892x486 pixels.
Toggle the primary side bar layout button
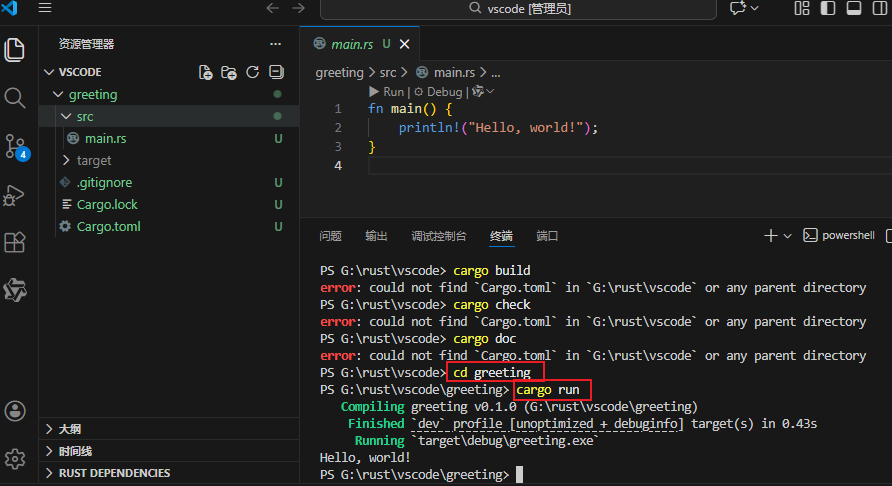point(828,8)
